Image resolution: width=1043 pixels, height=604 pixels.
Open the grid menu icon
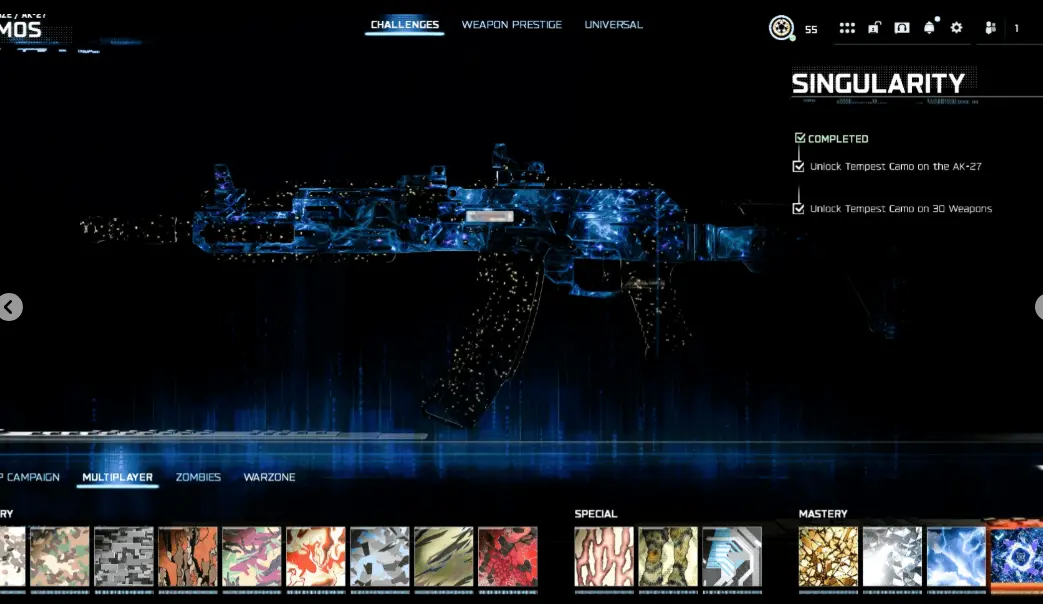click(x=847, y=28)
